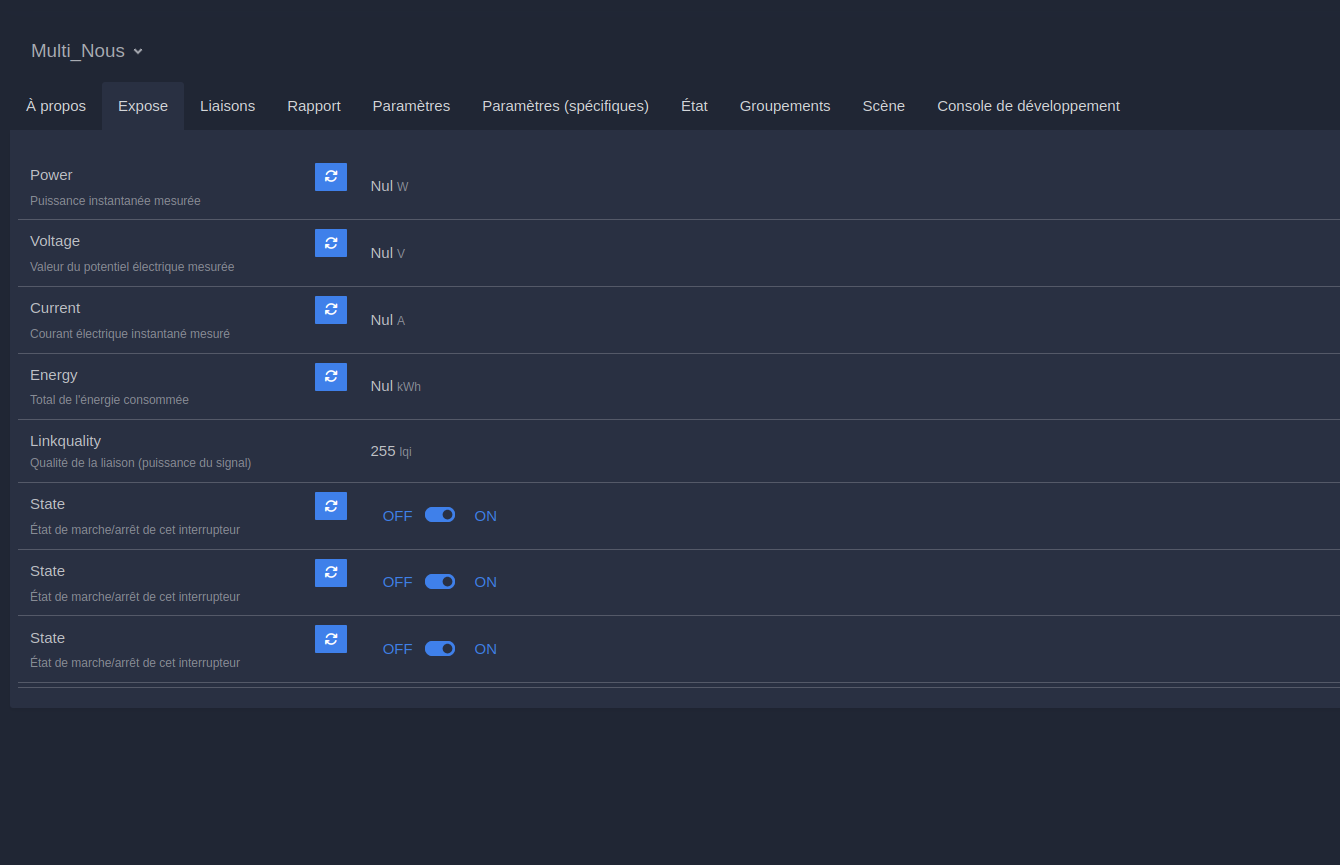Toggle the first State switch

(x=440, y=515)
